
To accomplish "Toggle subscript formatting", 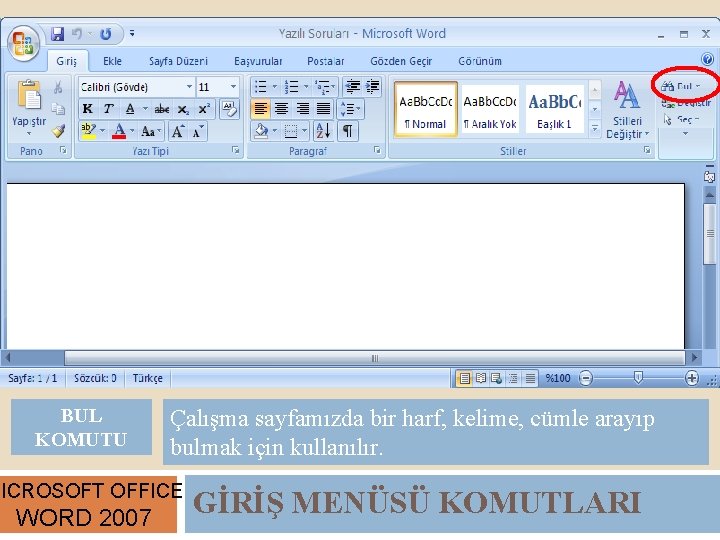I will point(183,109).
